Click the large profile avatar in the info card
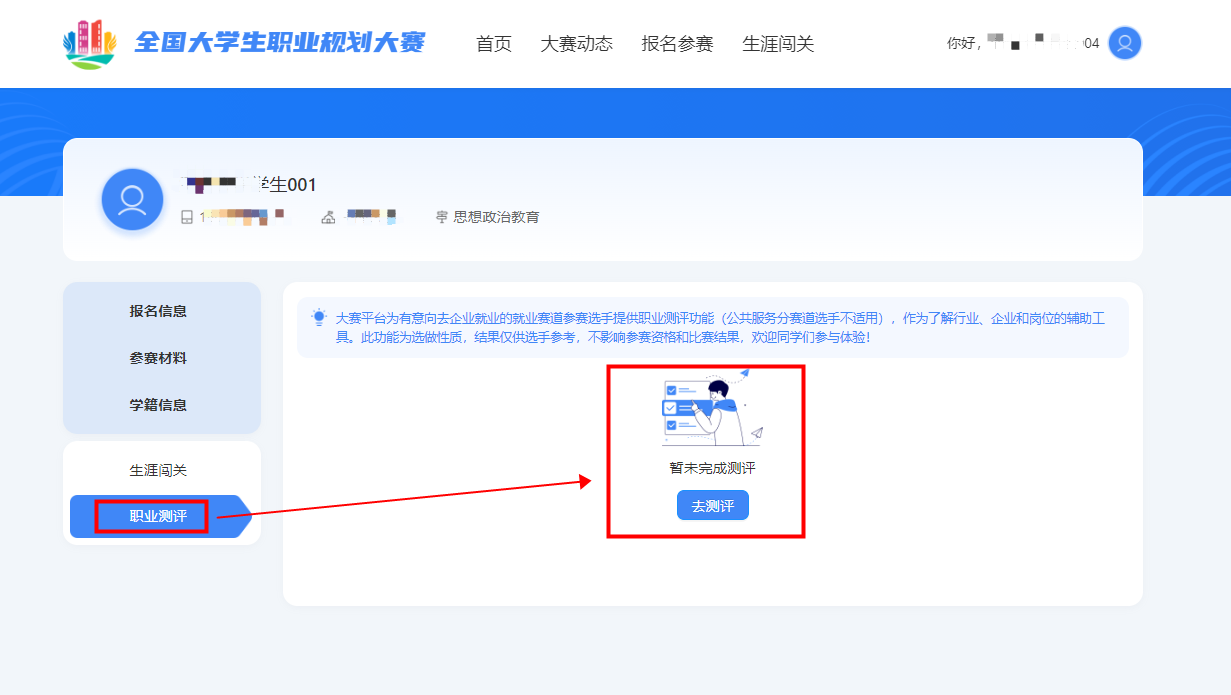1231x695 pixels. (132, 199)
